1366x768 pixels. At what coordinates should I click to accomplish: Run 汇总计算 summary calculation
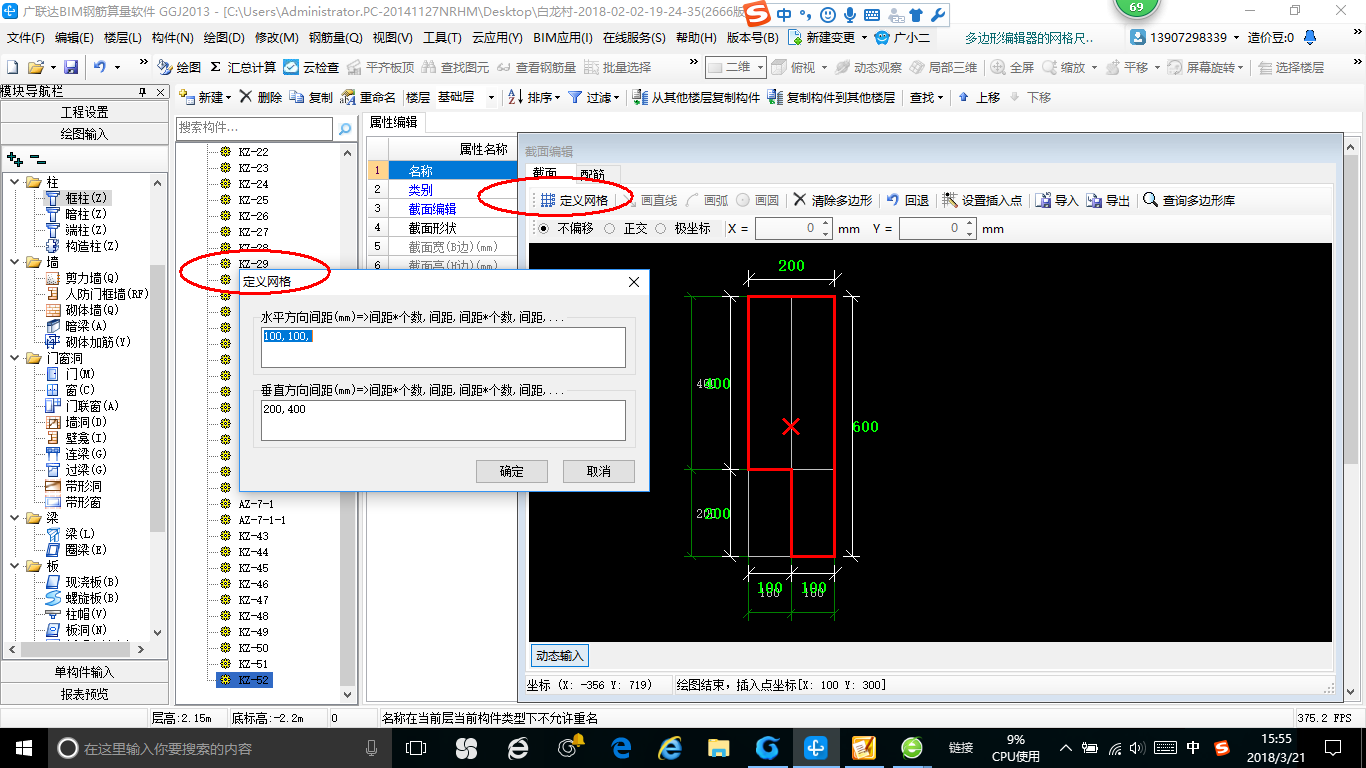click(243, 67)
